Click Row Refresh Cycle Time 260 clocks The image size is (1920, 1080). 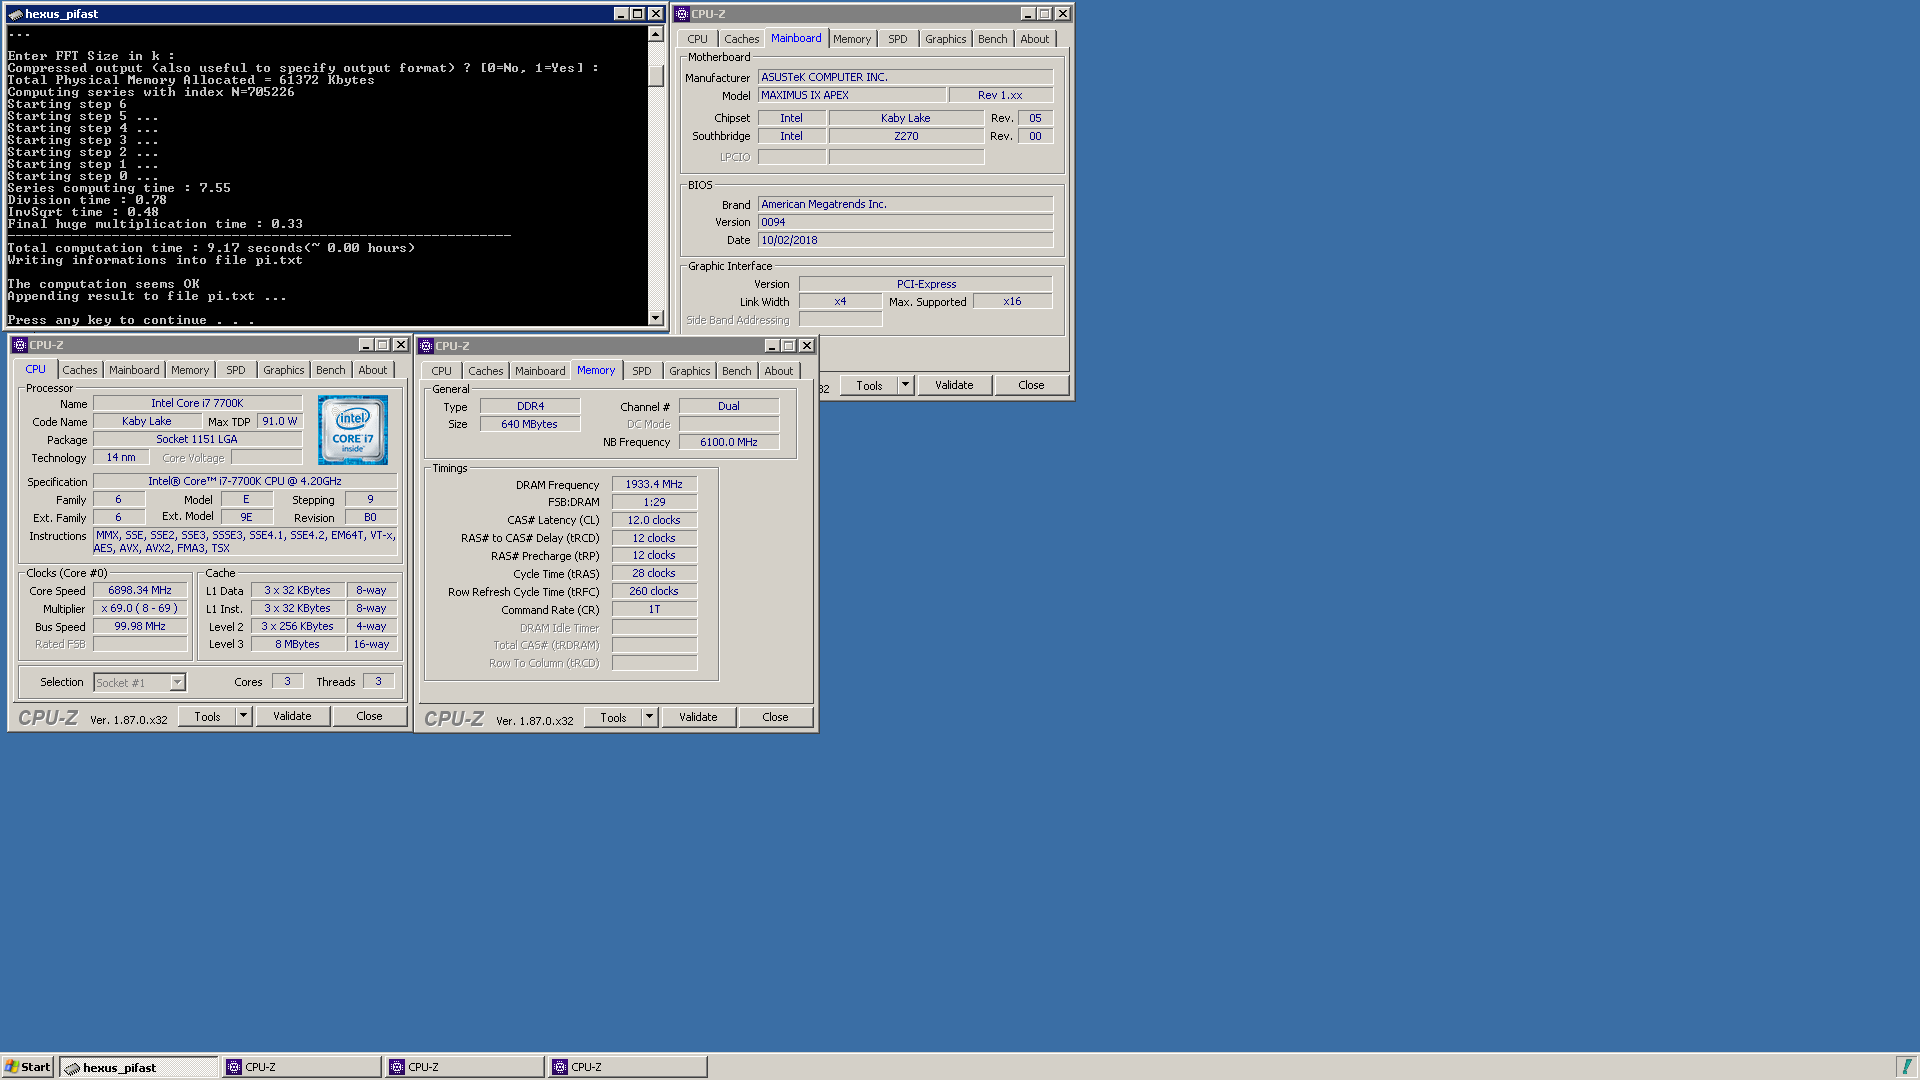coord(654,591)
